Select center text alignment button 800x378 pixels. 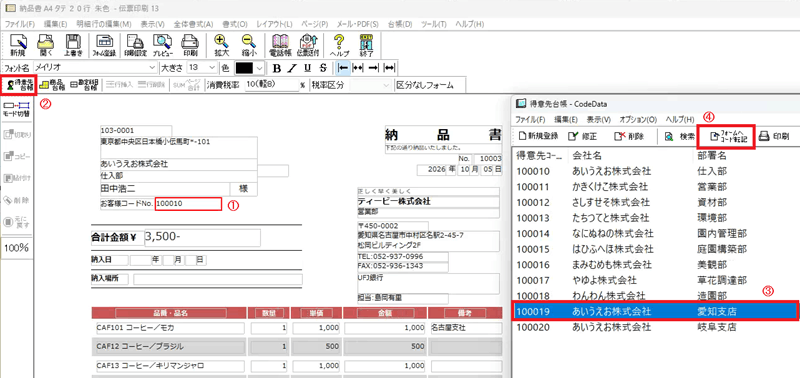coord(358,68)
